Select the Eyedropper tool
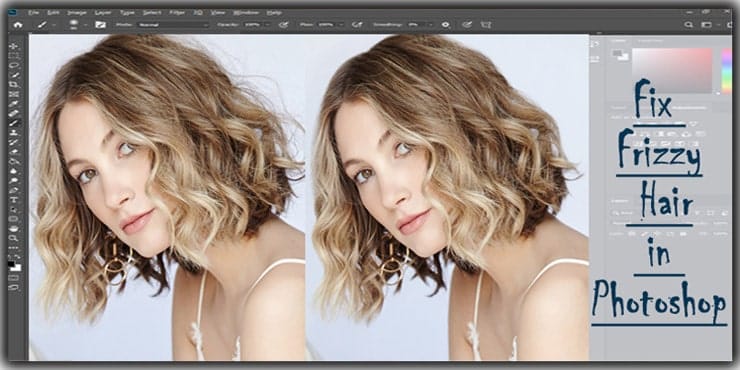Image resolution: width=740 pixels, height=370 pixels. (13, 103)
